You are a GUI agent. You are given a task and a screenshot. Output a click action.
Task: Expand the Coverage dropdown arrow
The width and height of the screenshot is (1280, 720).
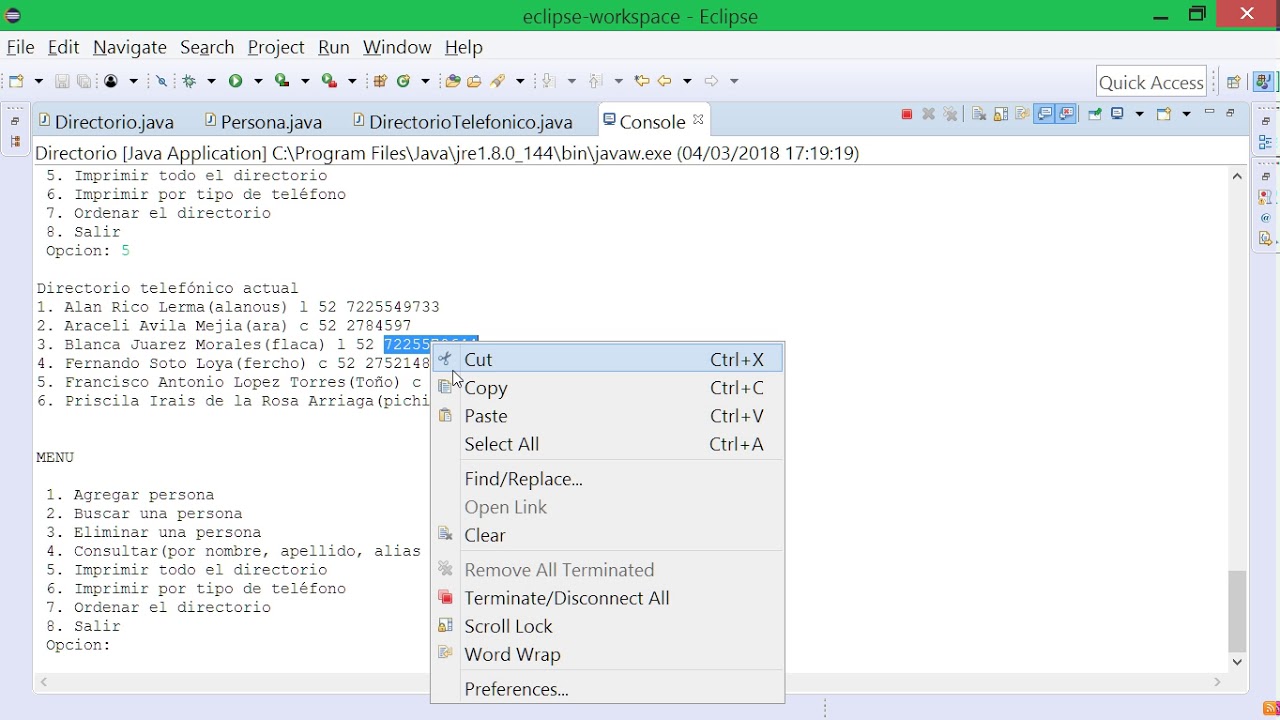click(x=305, y=81)
